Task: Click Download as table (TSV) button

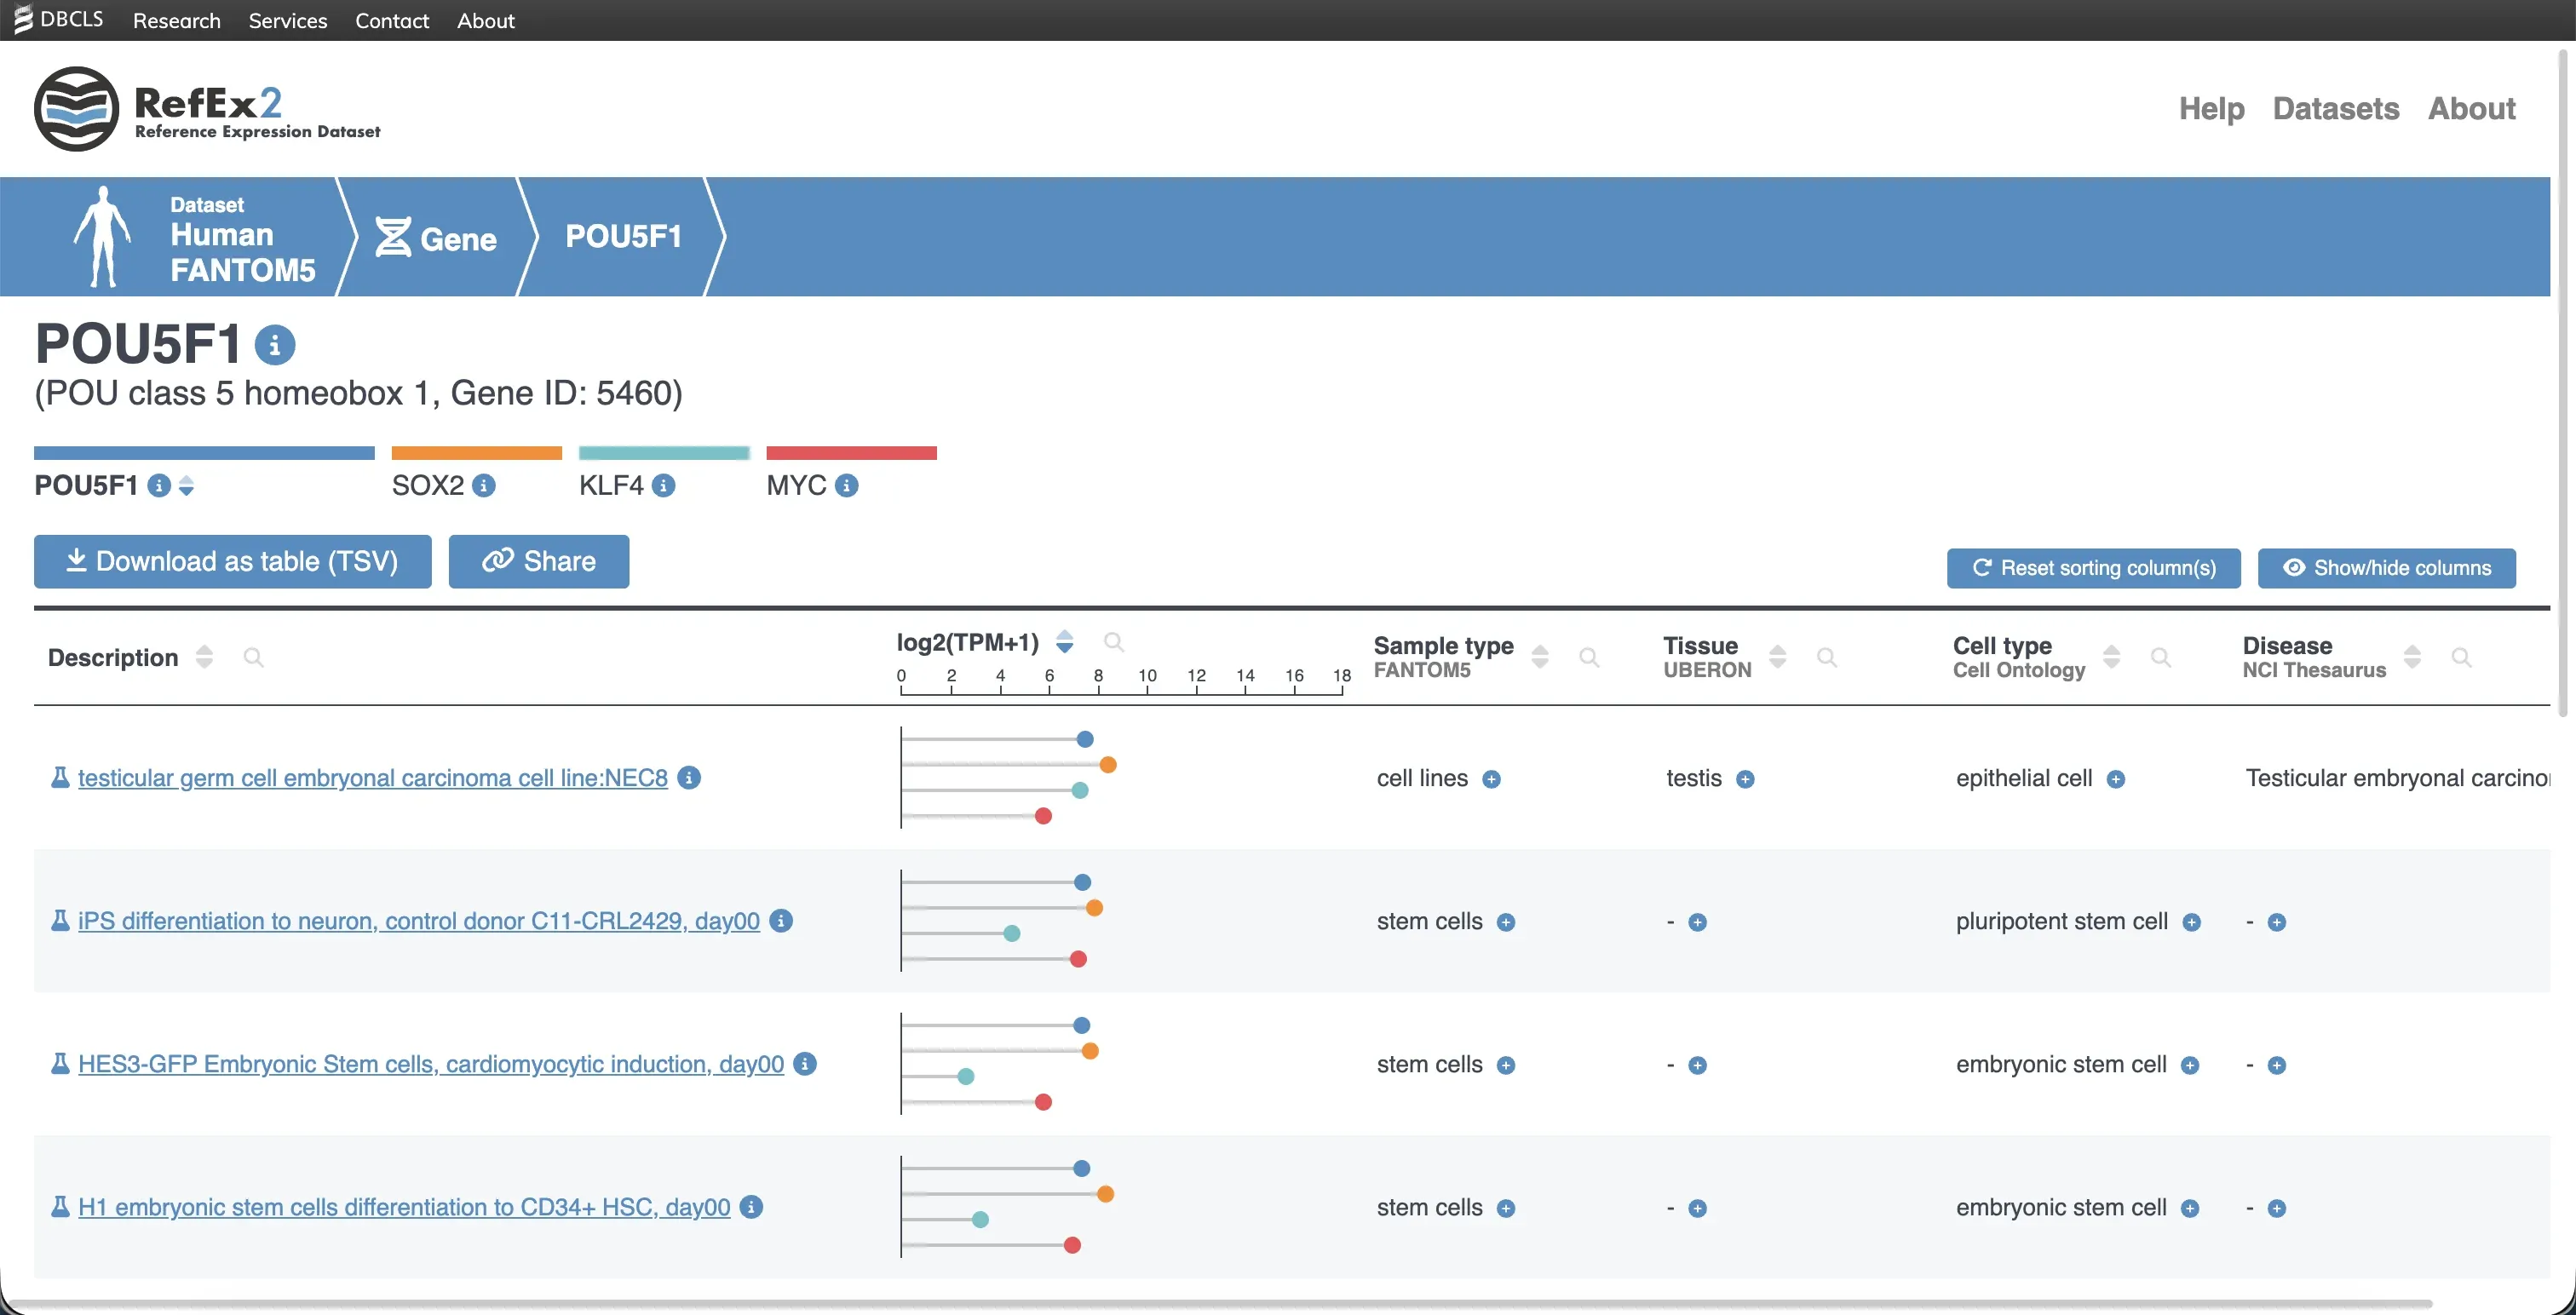Action: coord(233,562)
